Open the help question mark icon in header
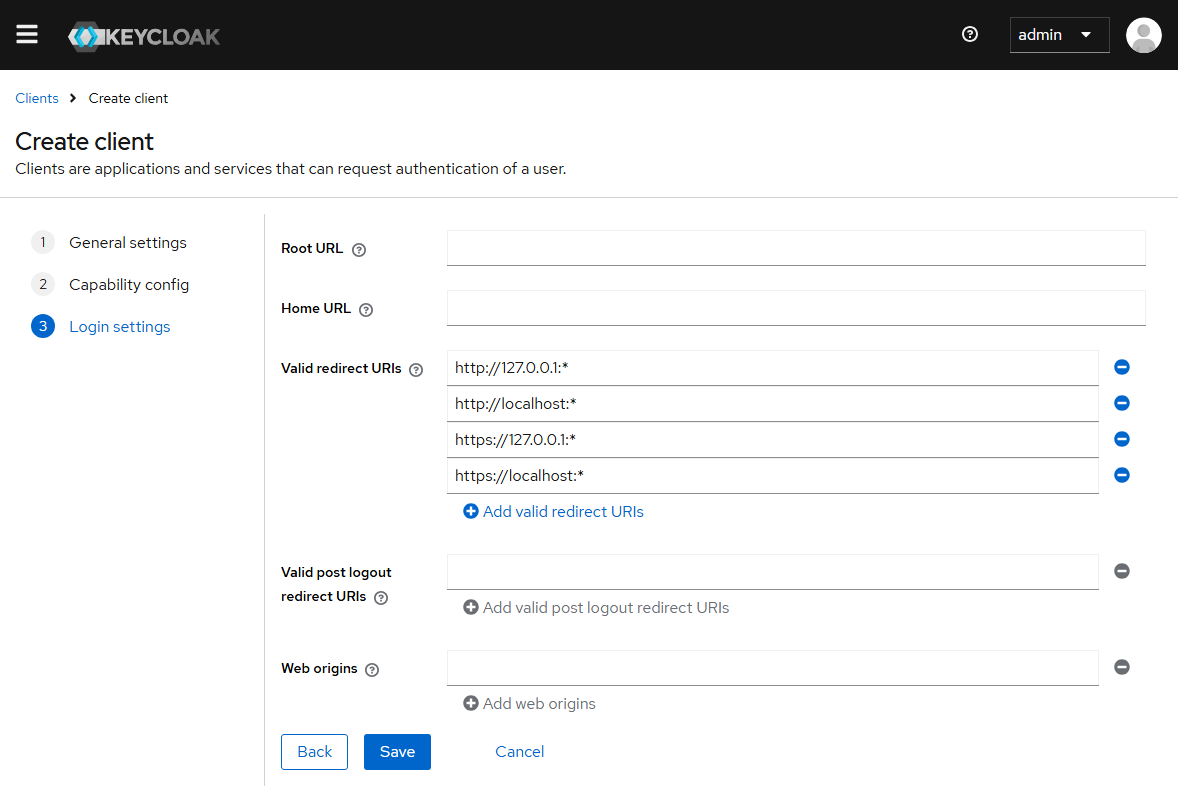 (x=969, y=35)
